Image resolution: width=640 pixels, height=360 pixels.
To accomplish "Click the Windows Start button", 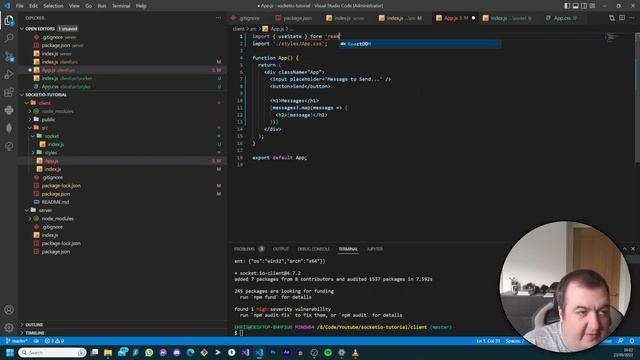I will tap(10, 353).
